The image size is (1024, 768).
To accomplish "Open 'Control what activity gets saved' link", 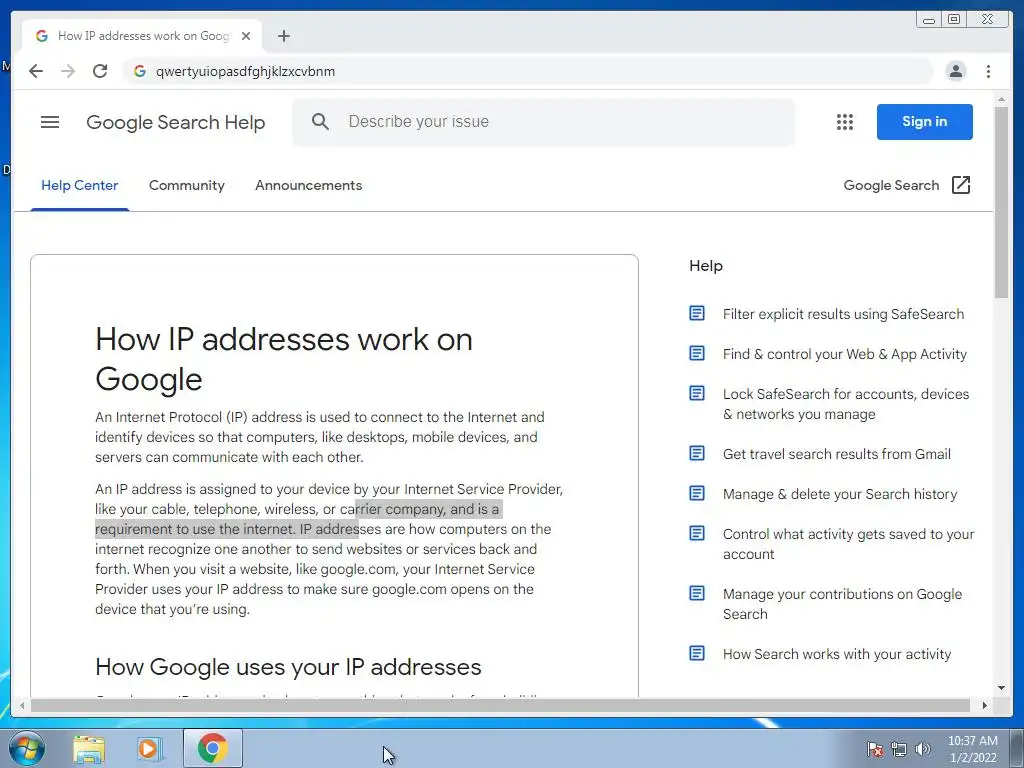I will click(x=848, y=544).
